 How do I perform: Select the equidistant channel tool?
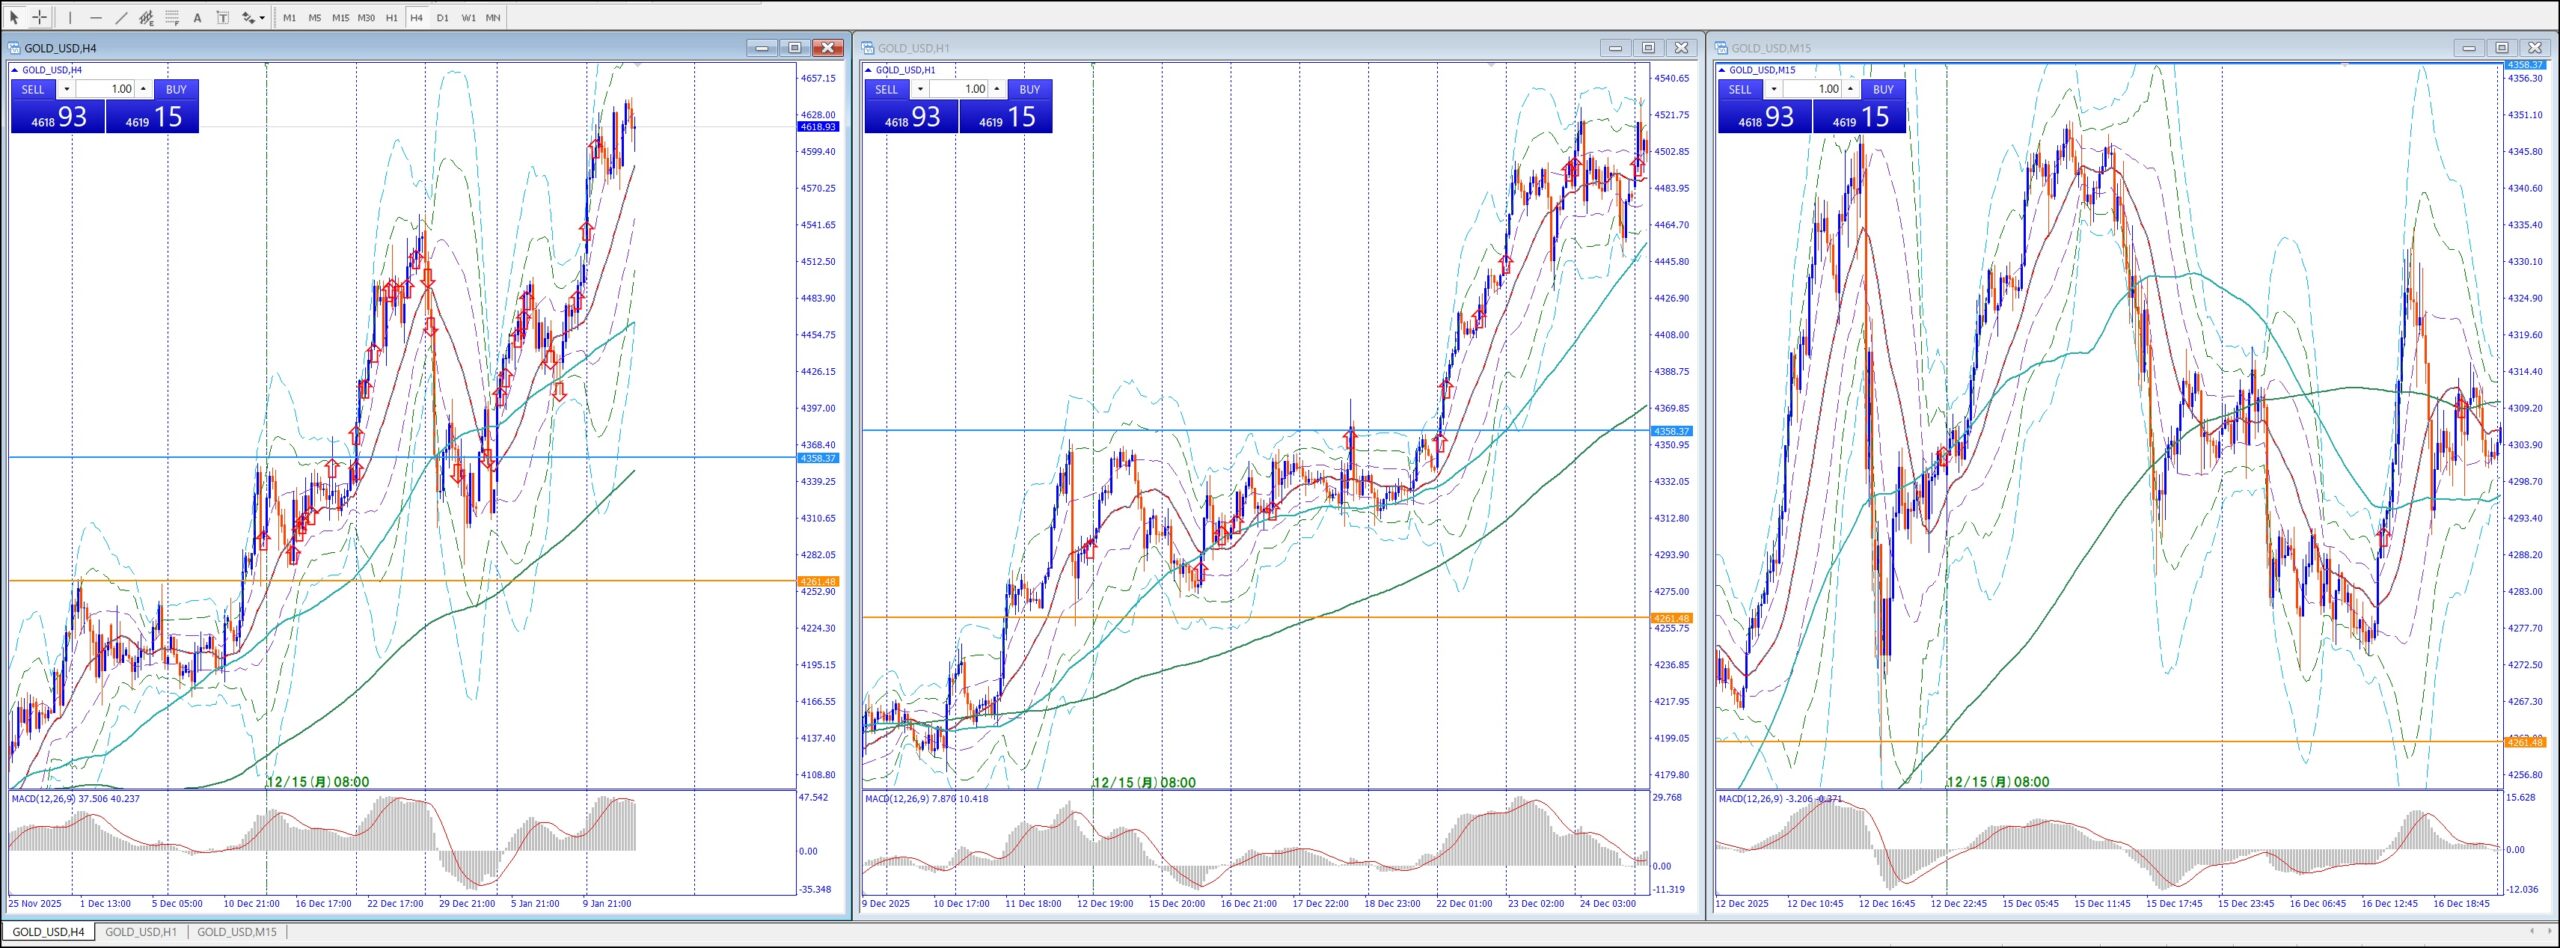coord(146,17)
